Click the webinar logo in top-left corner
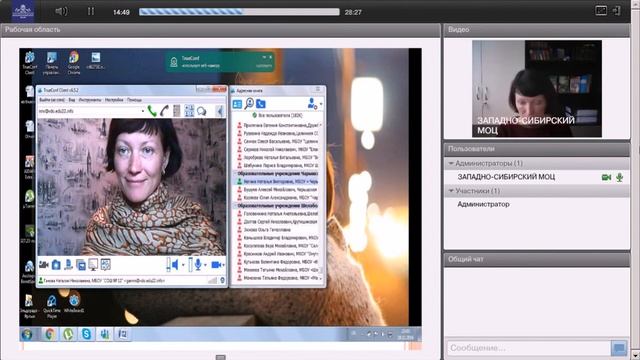 [x=23, y=11]
